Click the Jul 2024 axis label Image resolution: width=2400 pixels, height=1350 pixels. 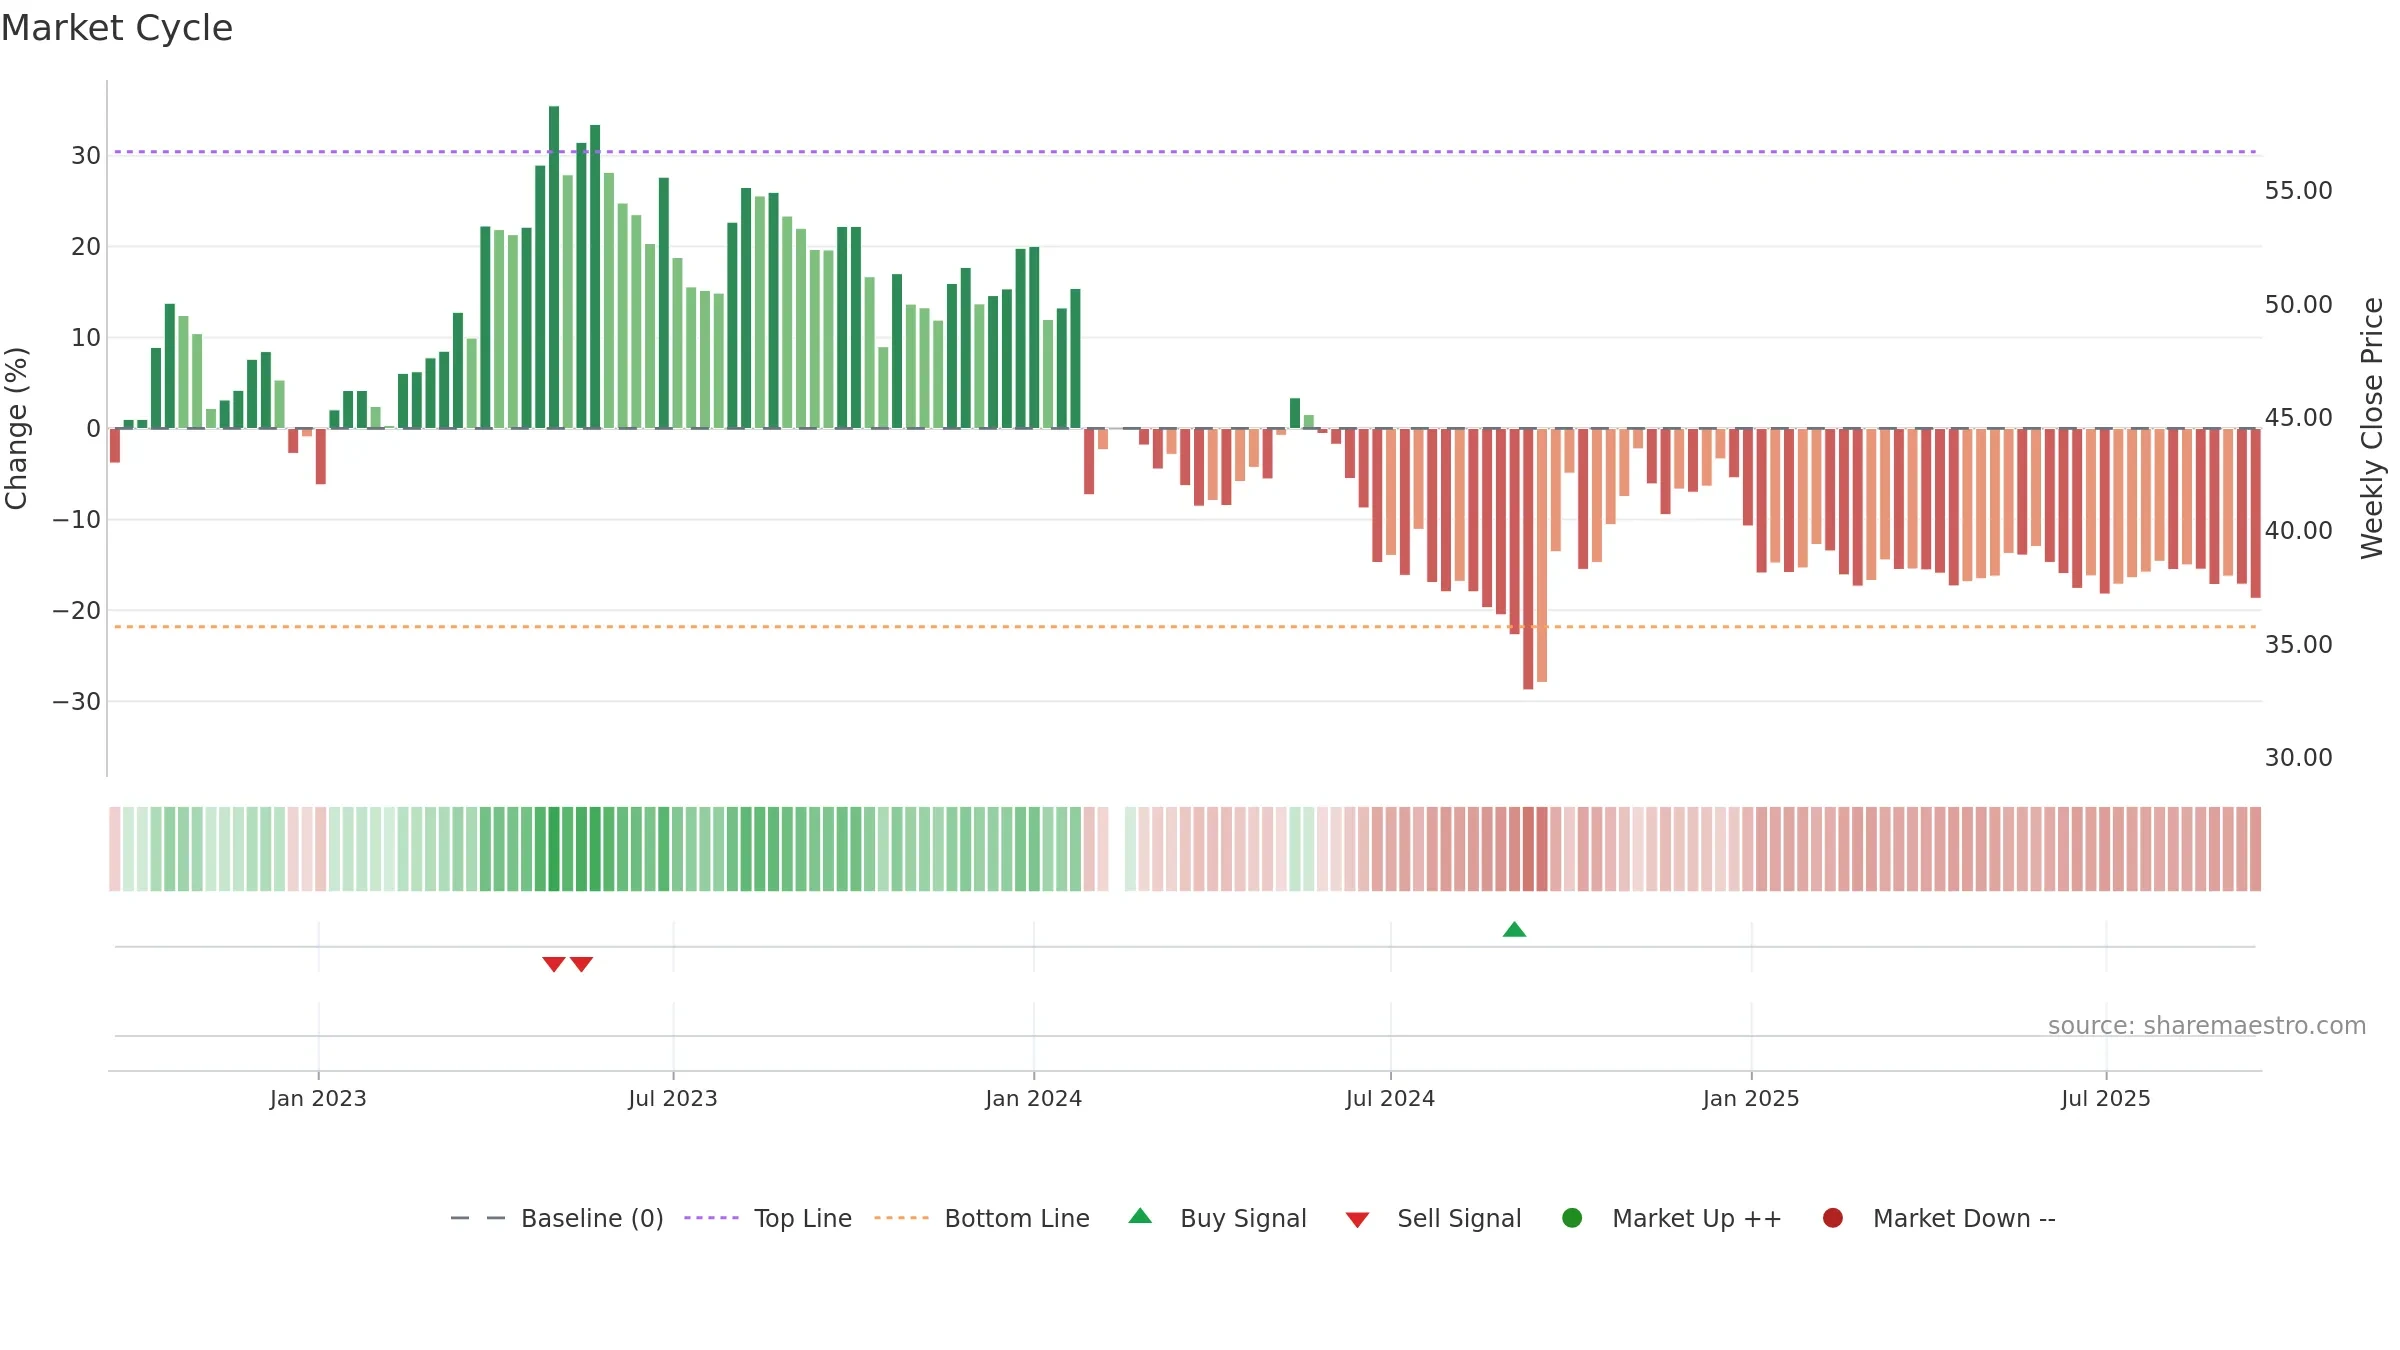pyautogui.click(x=1390, y=1098)
